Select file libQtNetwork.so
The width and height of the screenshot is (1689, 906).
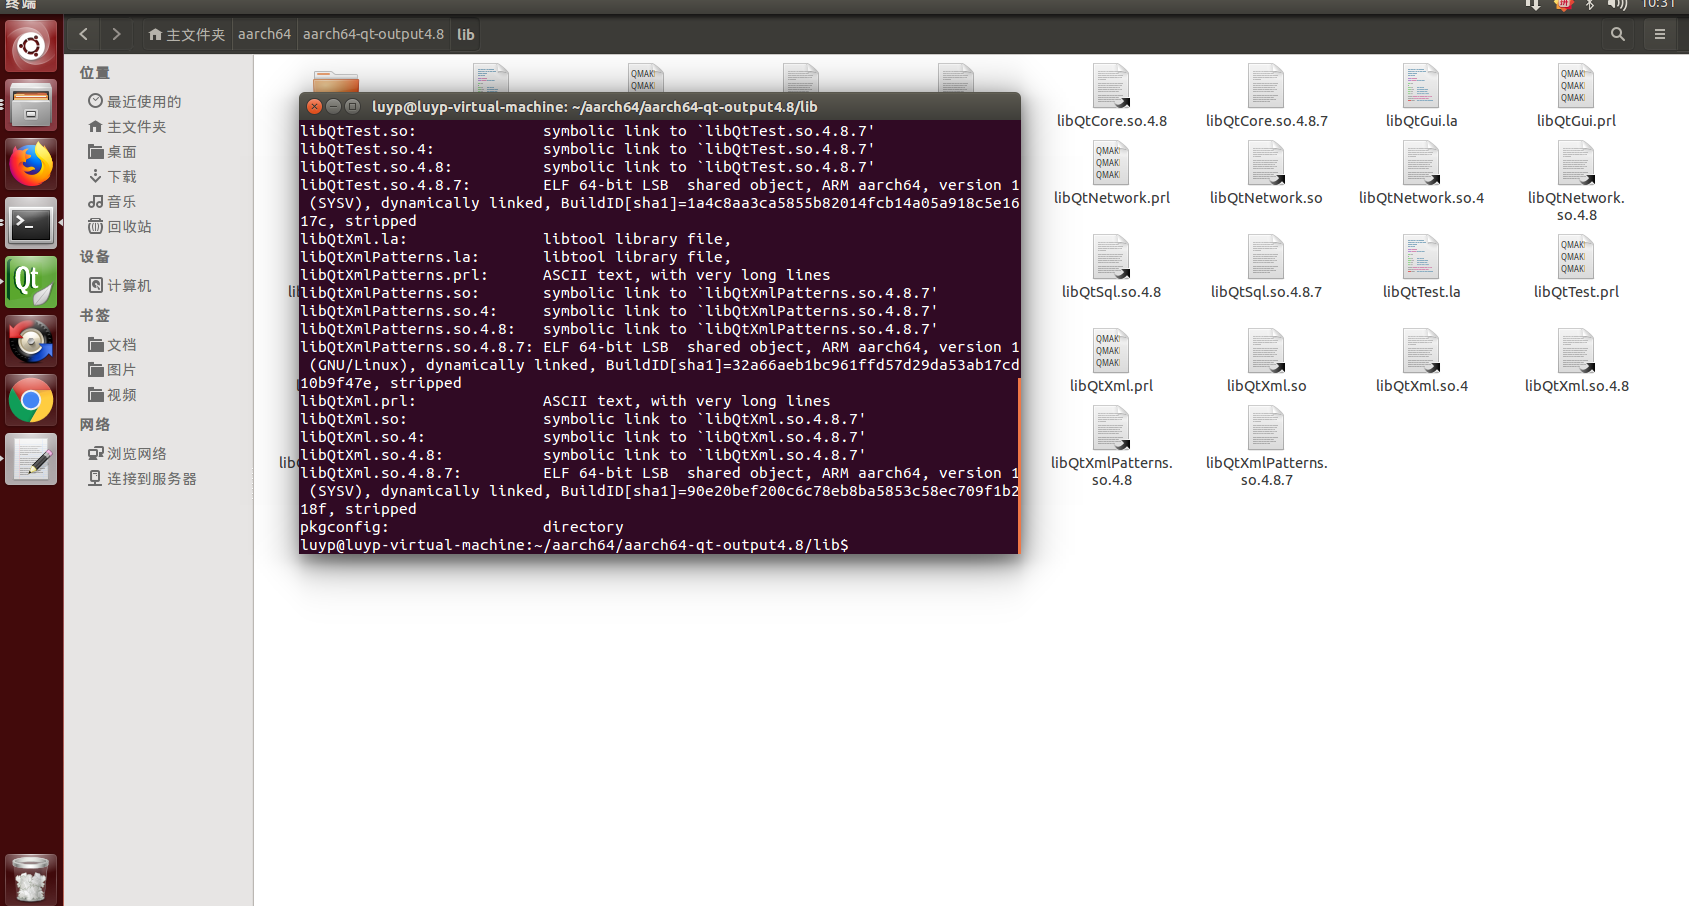click(x=1266, y=173)
